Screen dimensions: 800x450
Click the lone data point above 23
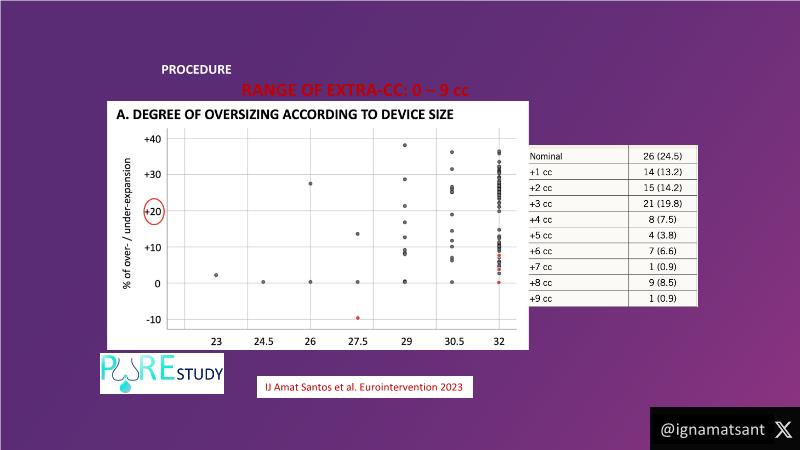click(x=216, y=275)
